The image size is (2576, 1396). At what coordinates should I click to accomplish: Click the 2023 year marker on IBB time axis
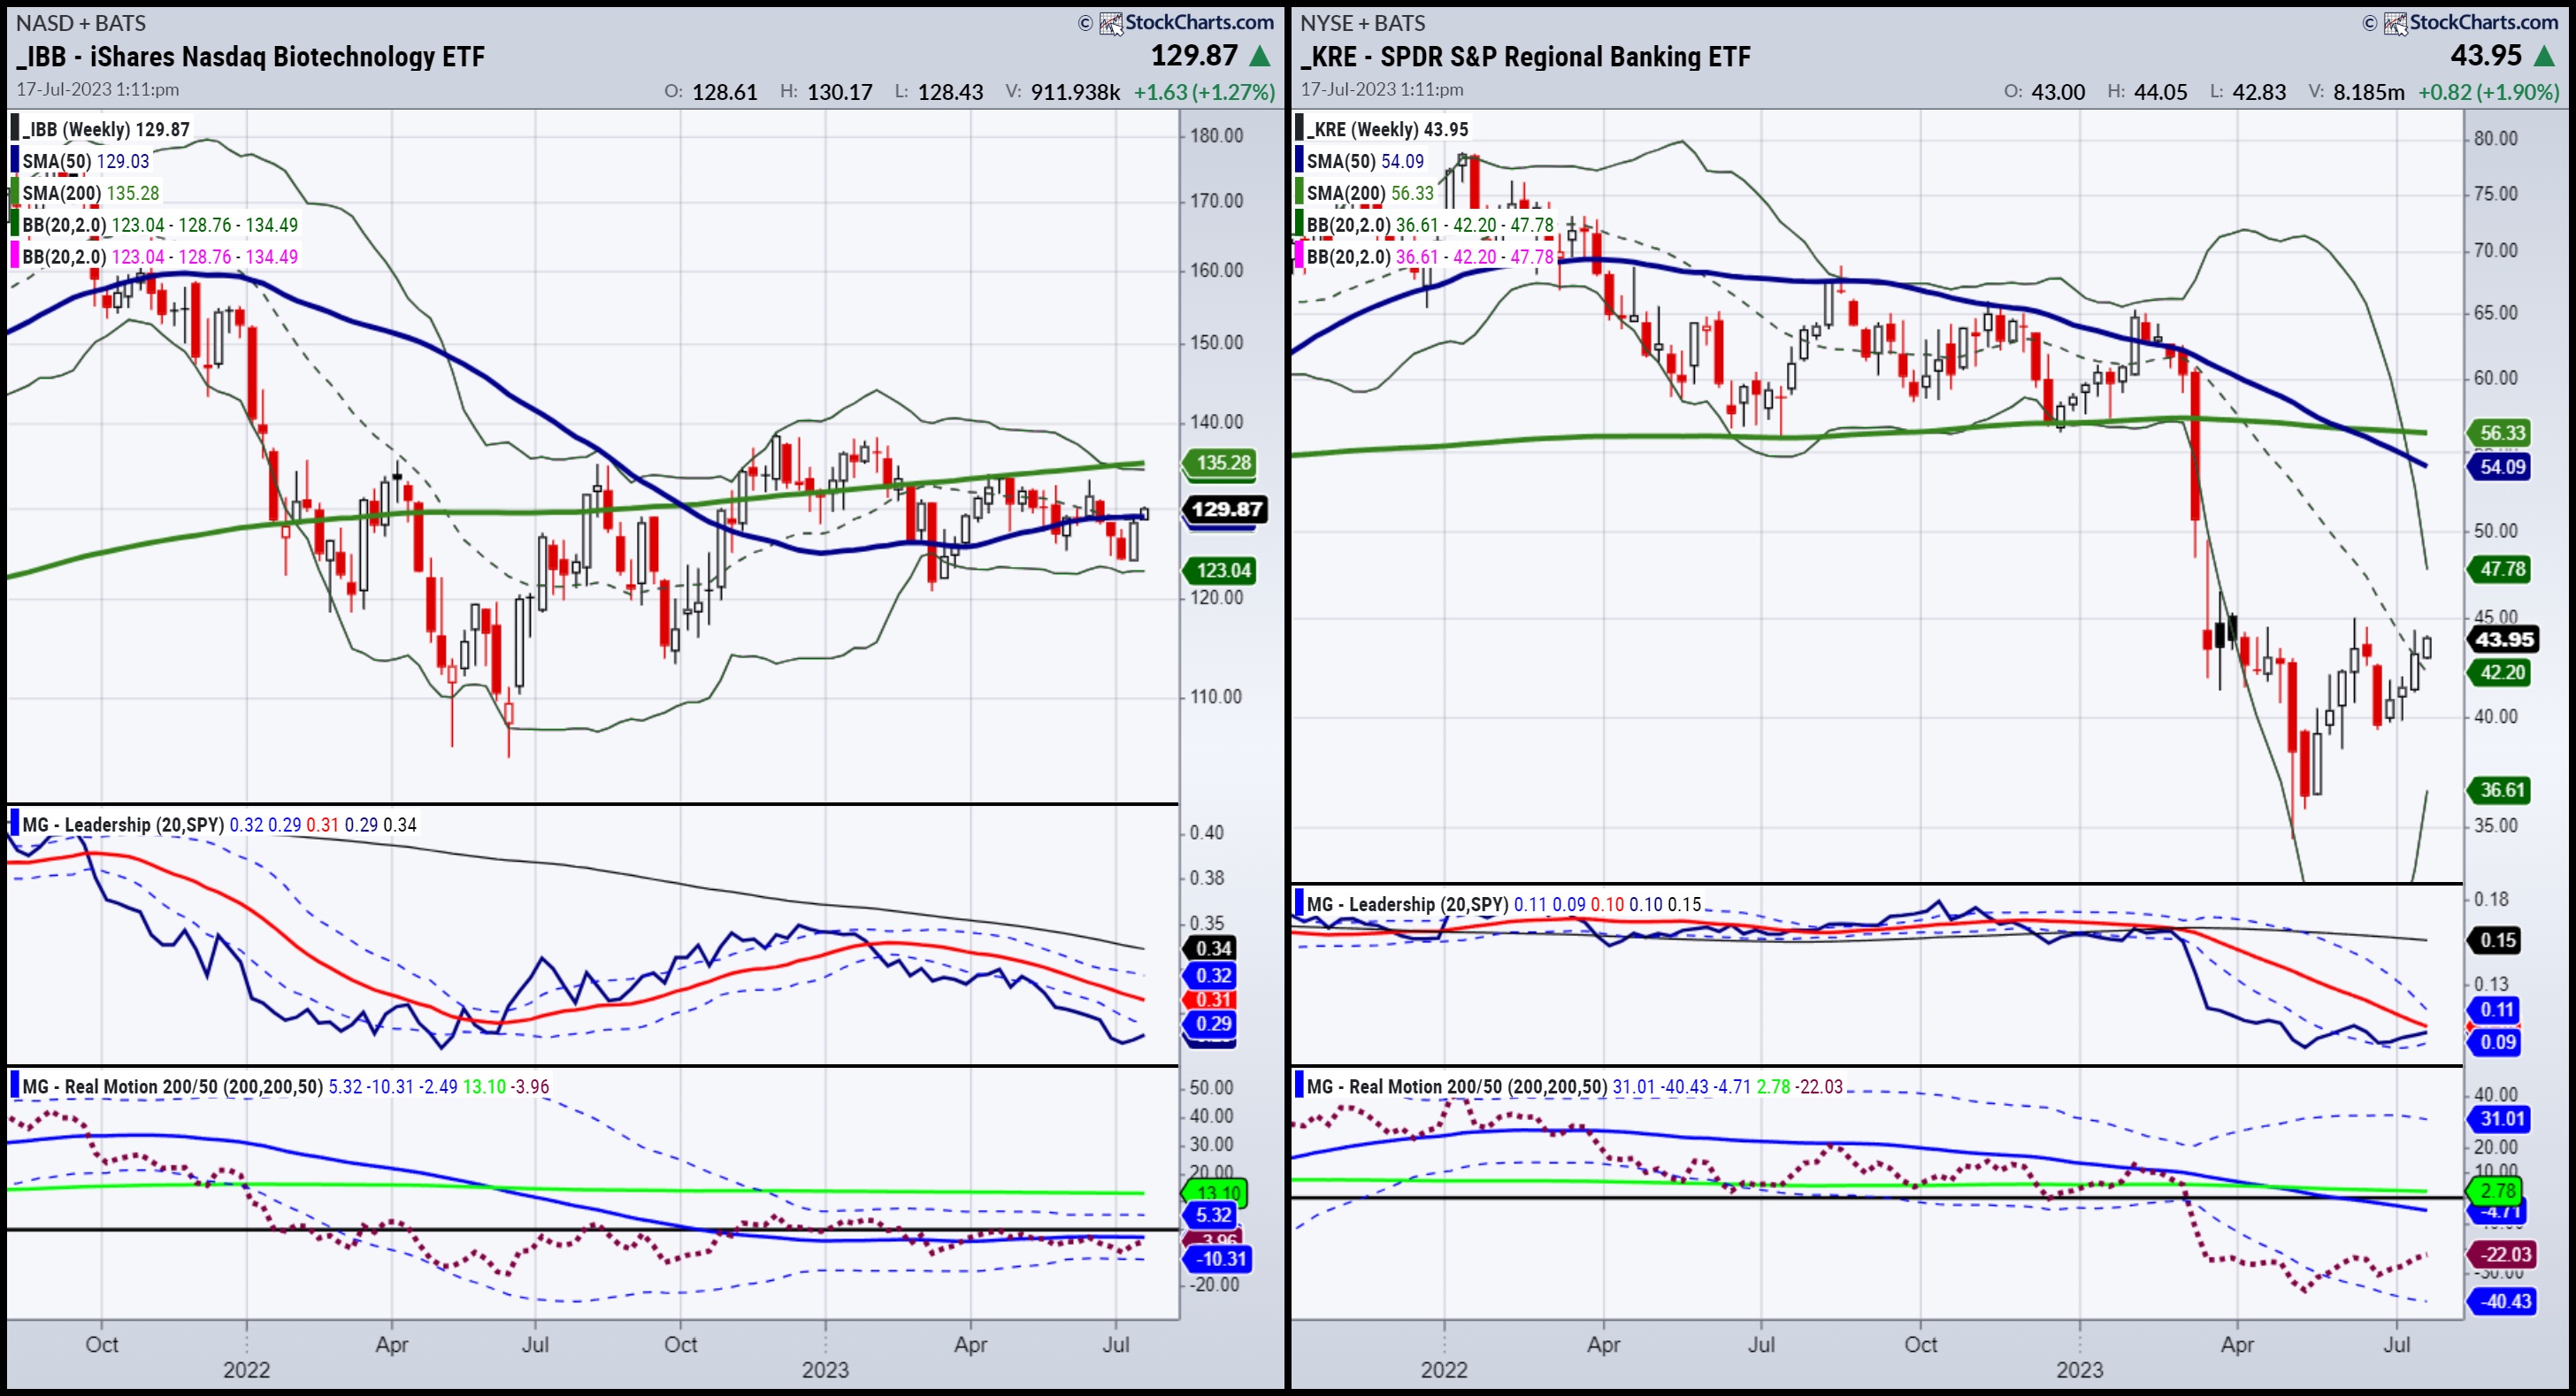point(825,1369)
